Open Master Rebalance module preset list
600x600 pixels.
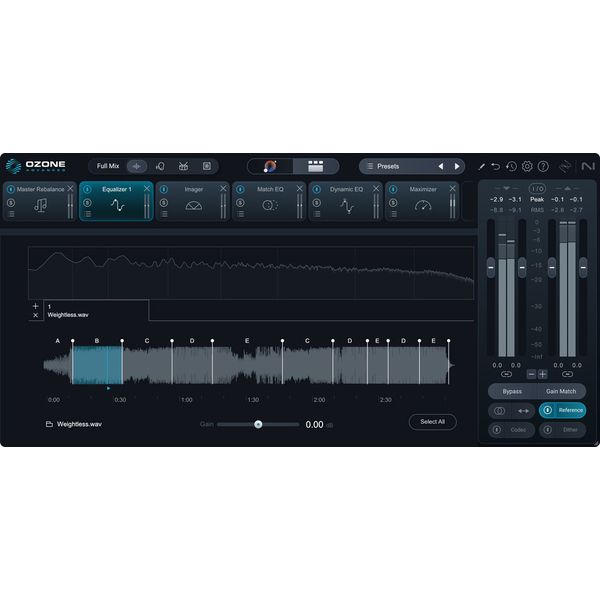[x=11, y=214]
